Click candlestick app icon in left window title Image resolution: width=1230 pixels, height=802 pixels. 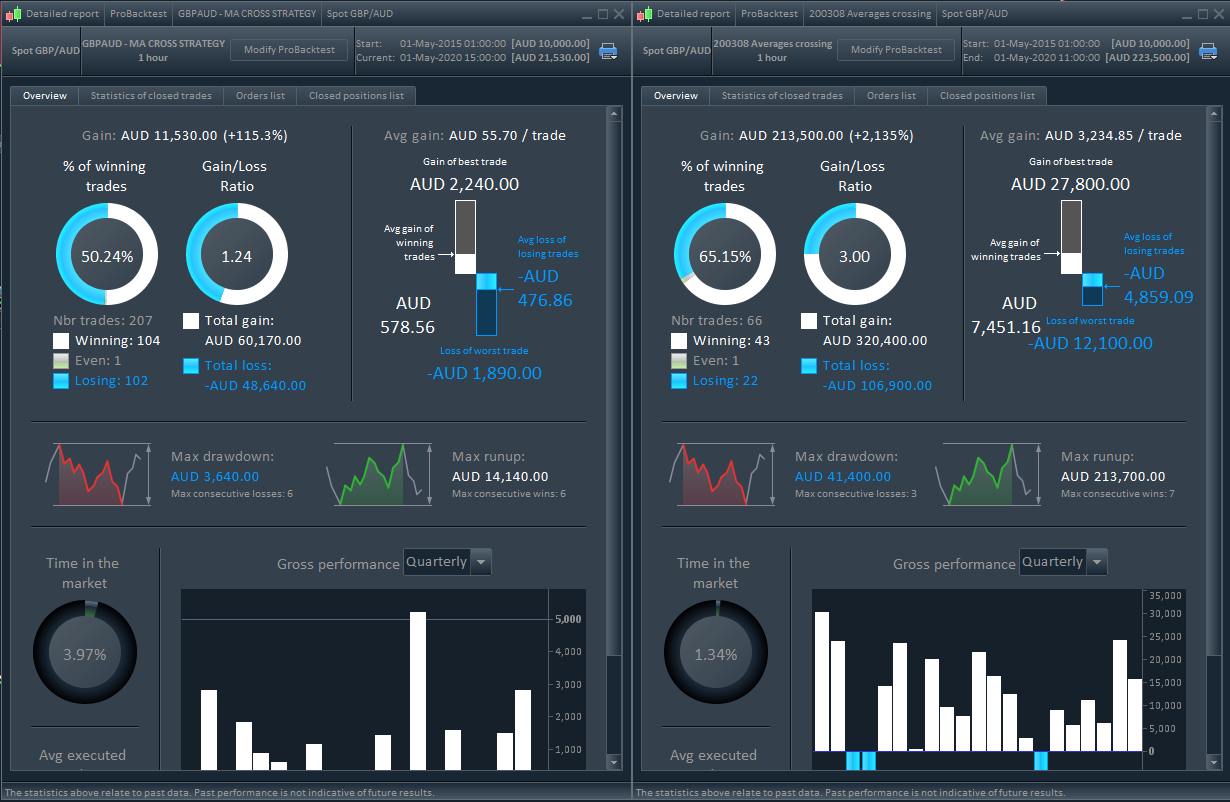coord(12,14)
